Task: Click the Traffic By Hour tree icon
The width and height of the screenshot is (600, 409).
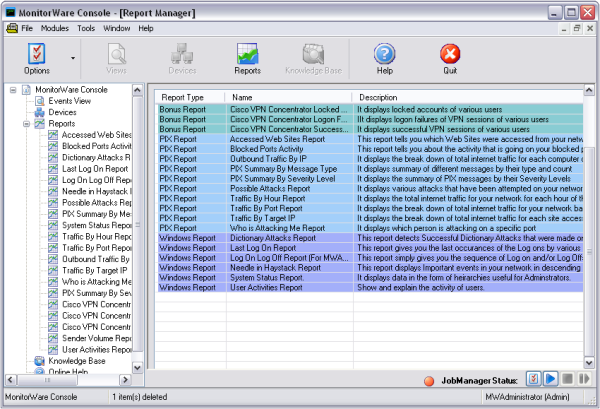Action: click(x=53, y=236)
